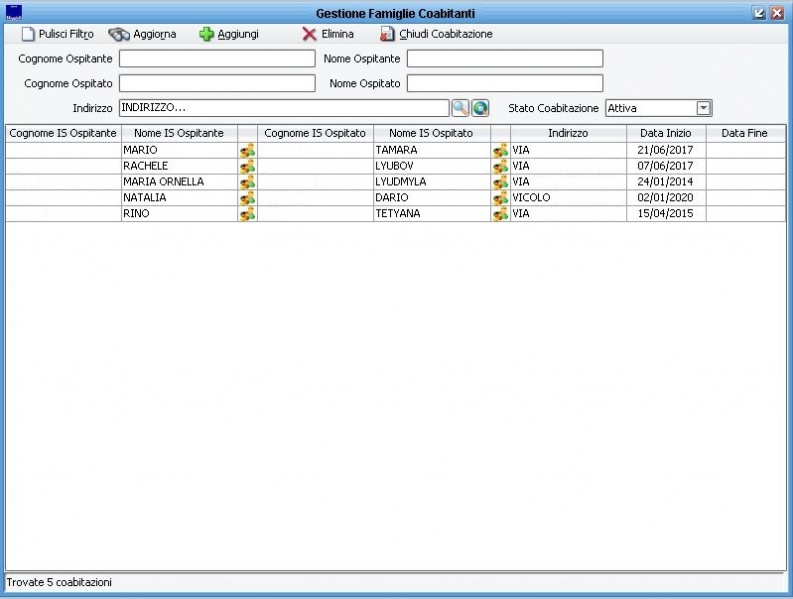Sort by Data Inizio column header
Screen dimensions: 793x599
click(x=665, y=133)
